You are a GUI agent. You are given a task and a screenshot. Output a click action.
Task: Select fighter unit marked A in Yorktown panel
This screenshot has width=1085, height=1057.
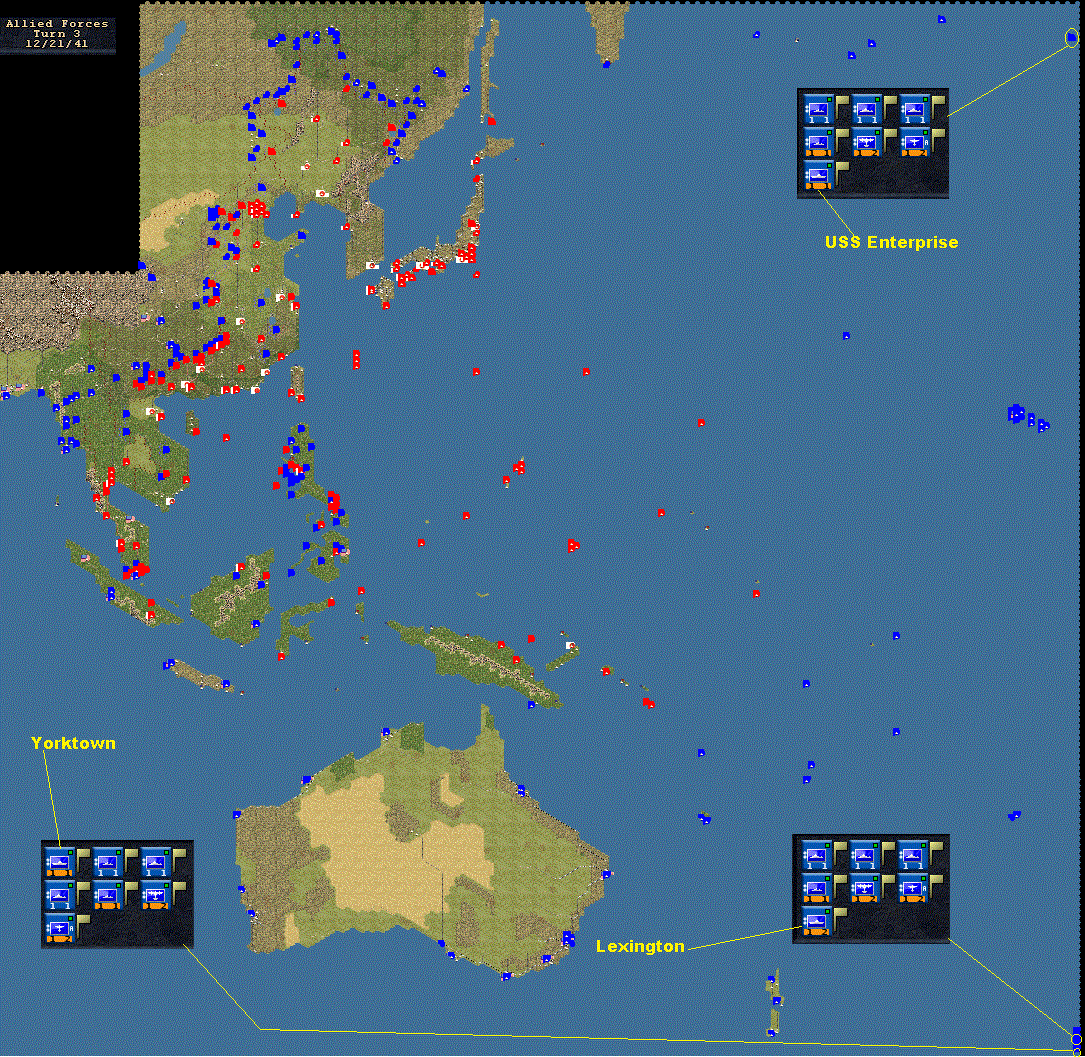[x=59, y=928]
